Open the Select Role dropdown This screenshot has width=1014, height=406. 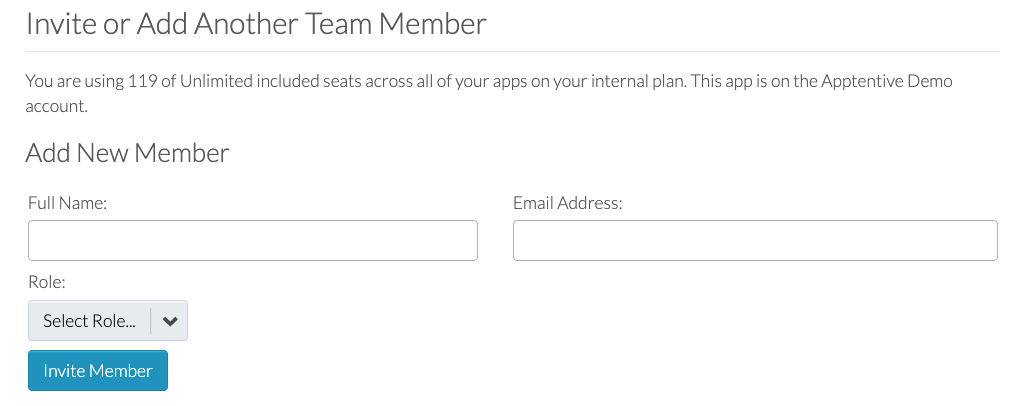coord(108,321)
